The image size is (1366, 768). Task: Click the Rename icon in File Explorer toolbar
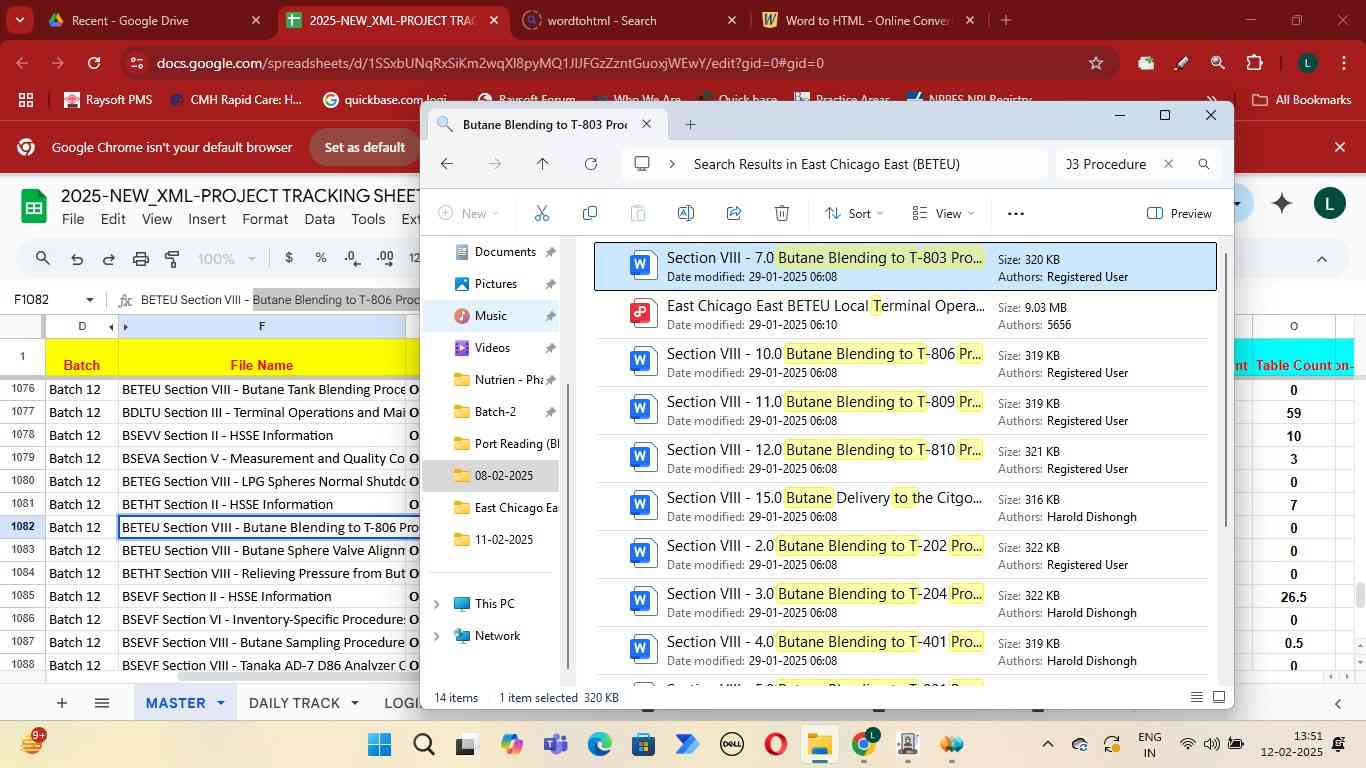point(686,213)
